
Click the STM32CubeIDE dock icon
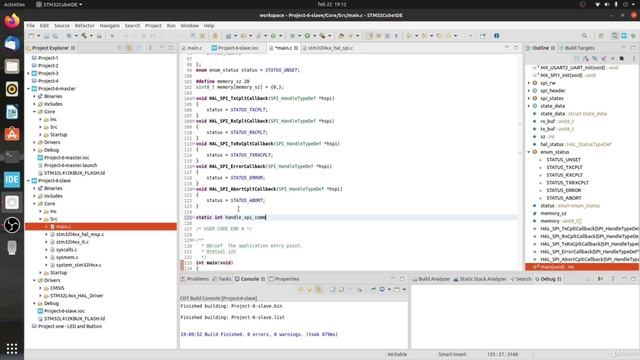click(12, 180)
